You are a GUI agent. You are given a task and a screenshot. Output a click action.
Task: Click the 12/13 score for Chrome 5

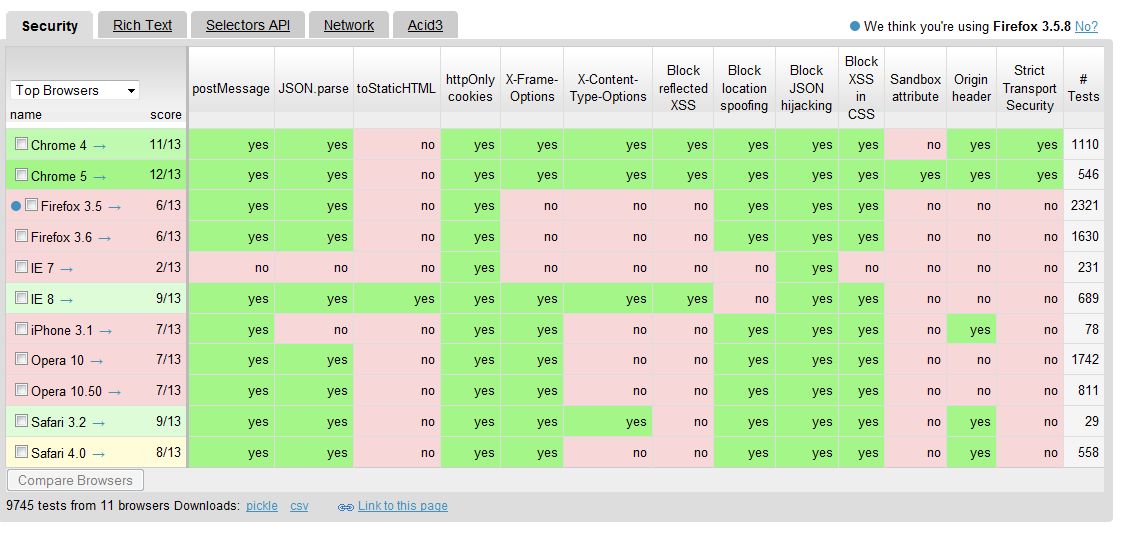[166, 174]
